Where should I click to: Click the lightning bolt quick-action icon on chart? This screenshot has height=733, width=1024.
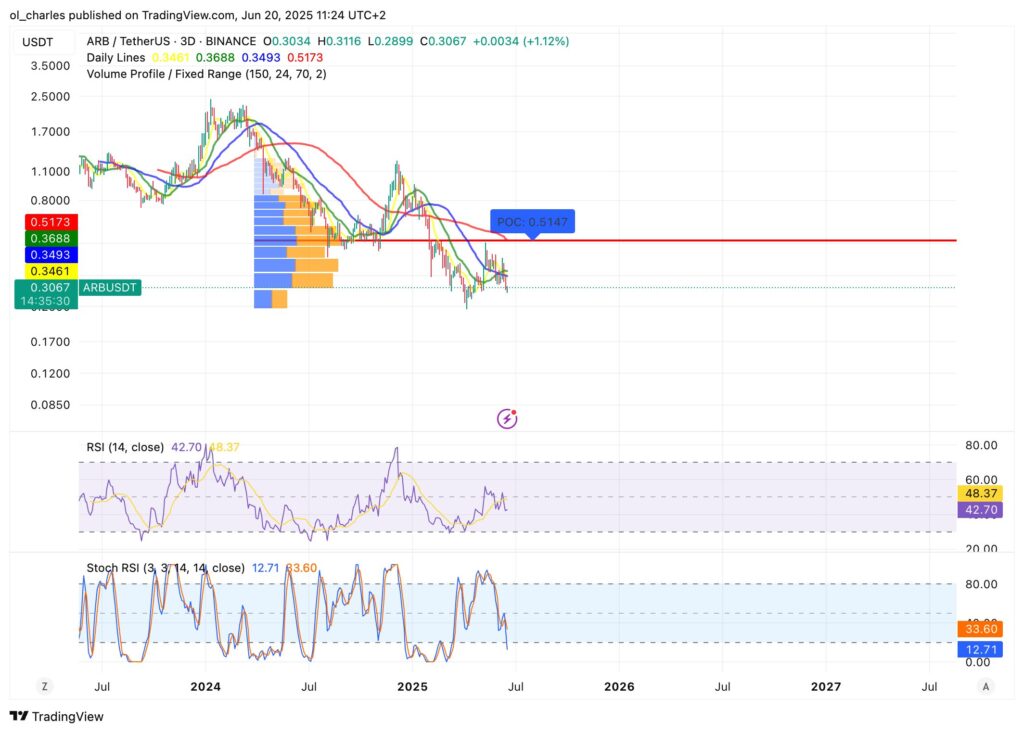[x=507, y=418]
